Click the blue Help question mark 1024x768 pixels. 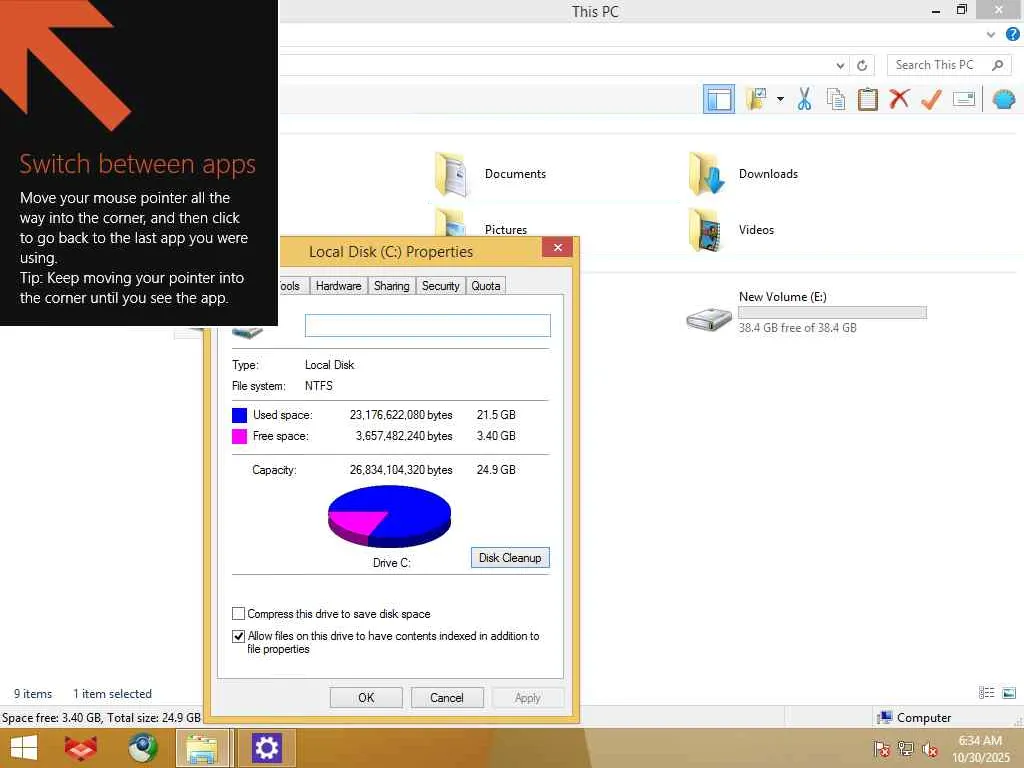1012,35
